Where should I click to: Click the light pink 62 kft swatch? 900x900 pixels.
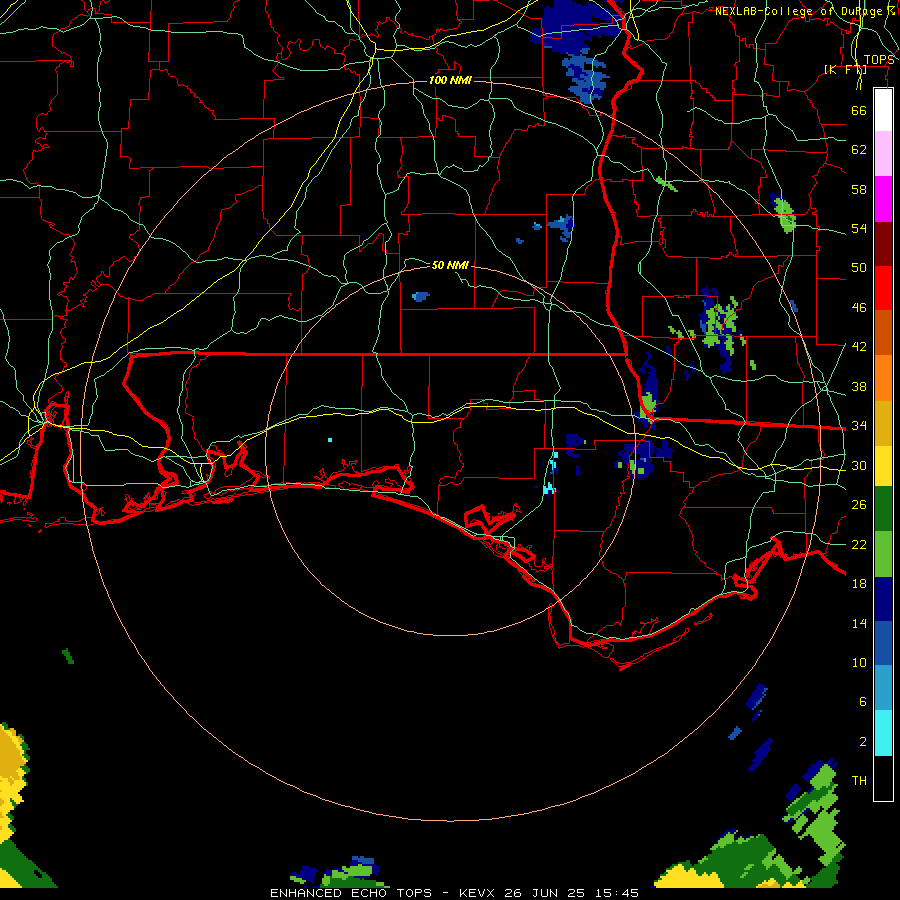tap(883, 154)
